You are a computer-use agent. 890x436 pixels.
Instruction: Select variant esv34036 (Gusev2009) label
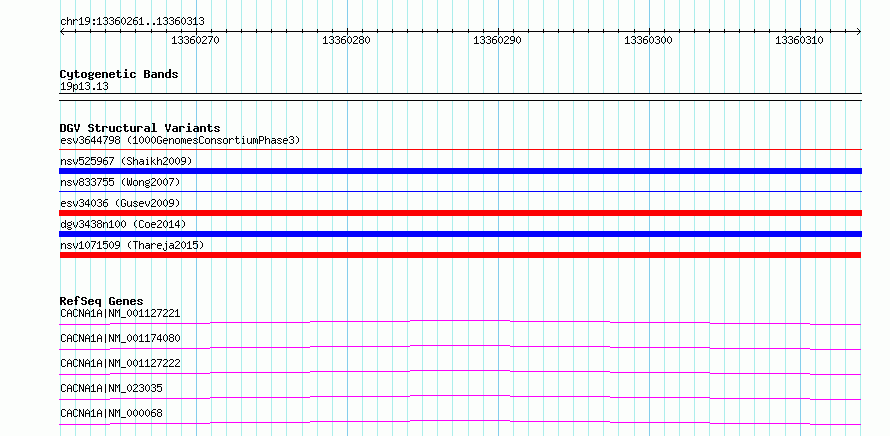[x=120, y=203]
